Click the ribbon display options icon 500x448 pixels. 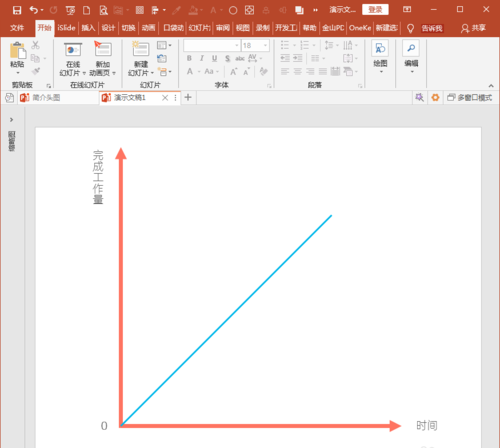[x=407, y=9]
